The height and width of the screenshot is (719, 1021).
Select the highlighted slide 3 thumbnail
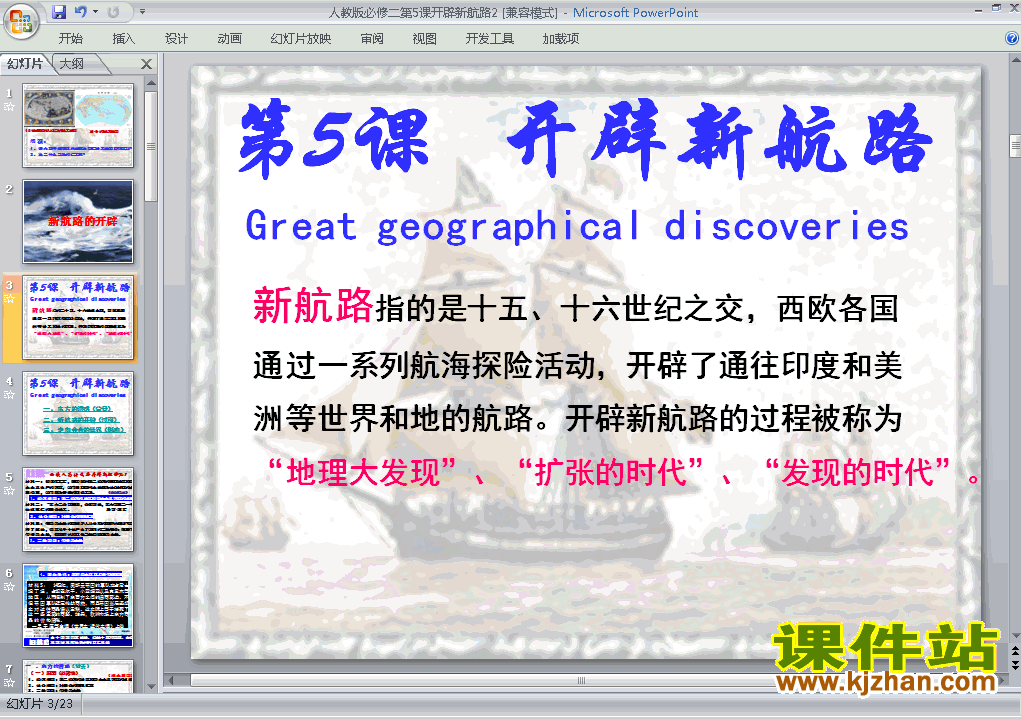pos(78,317)
